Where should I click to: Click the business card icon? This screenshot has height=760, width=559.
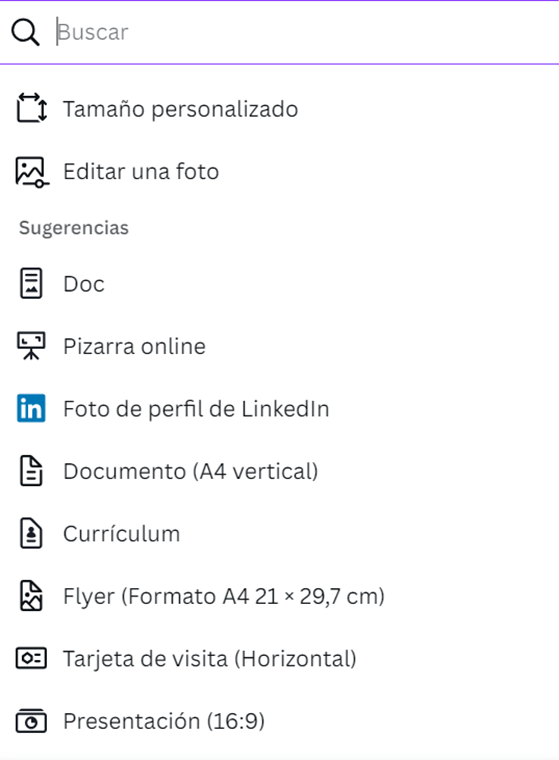tap(31, 658)
